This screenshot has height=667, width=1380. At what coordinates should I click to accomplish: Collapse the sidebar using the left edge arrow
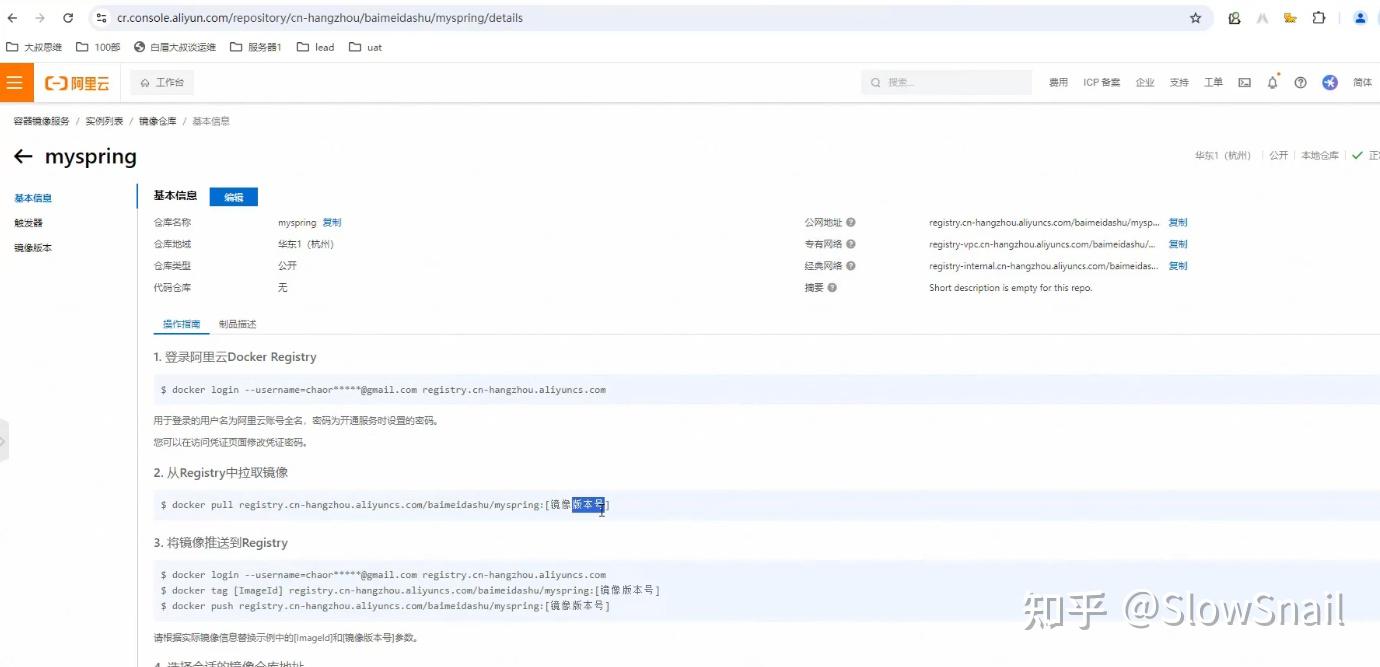pyautogui.click(x=6, y=440)
